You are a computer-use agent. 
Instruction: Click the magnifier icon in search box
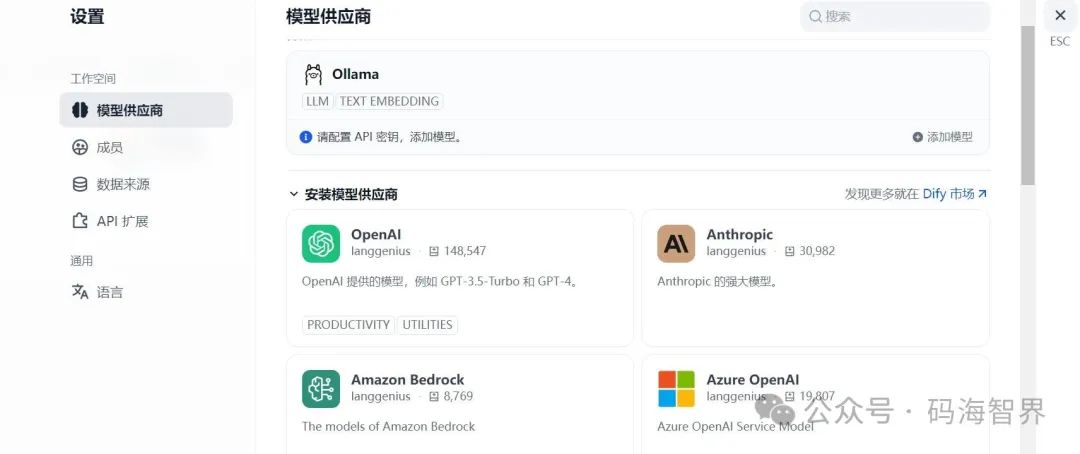(815, 17)
